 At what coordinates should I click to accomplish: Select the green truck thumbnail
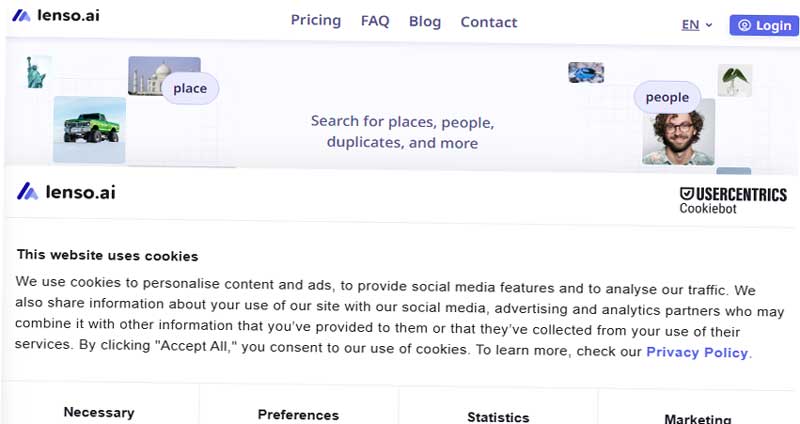pos(90,130)
